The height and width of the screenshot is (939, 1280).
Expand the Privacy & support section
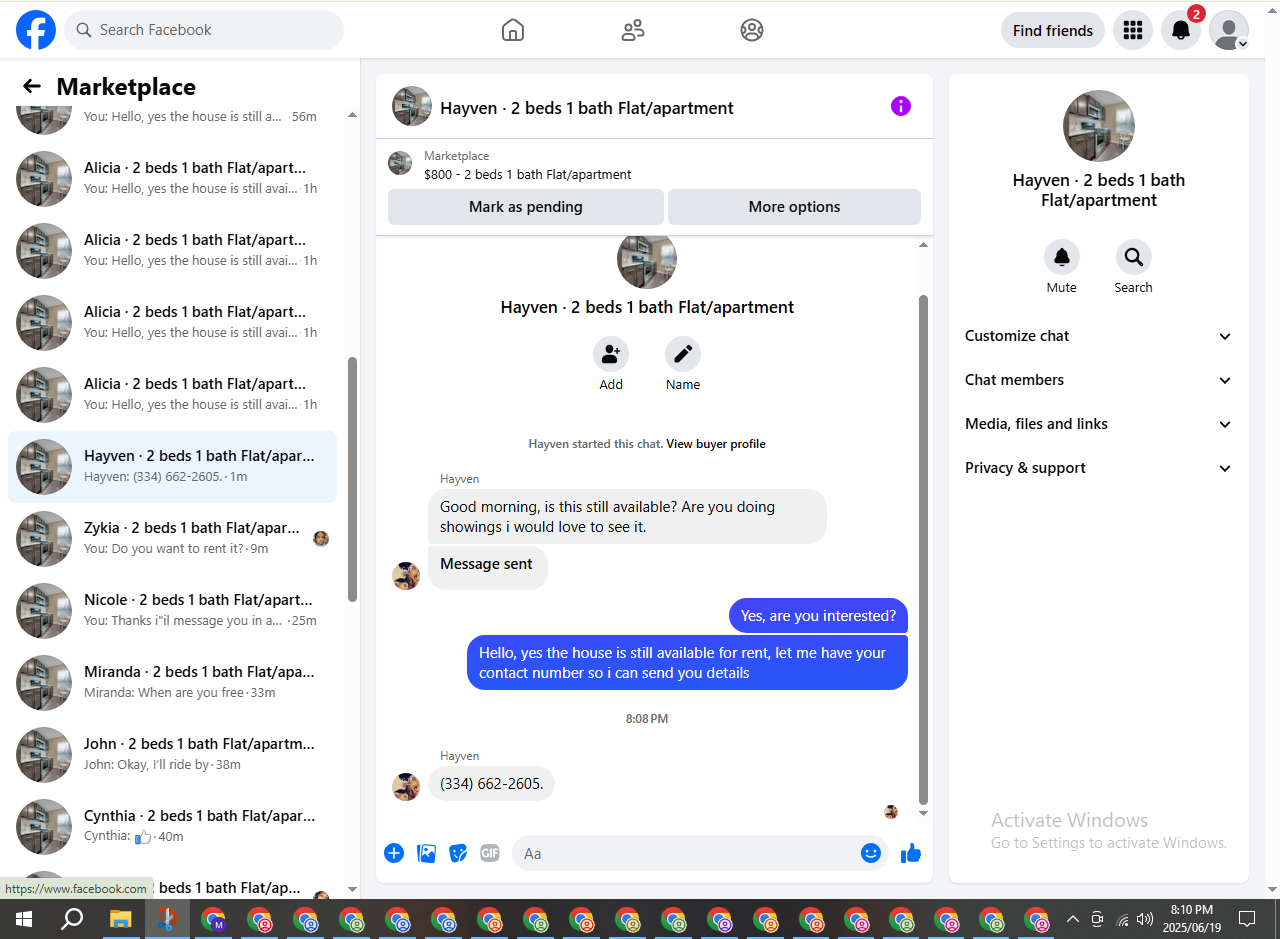1099,468
